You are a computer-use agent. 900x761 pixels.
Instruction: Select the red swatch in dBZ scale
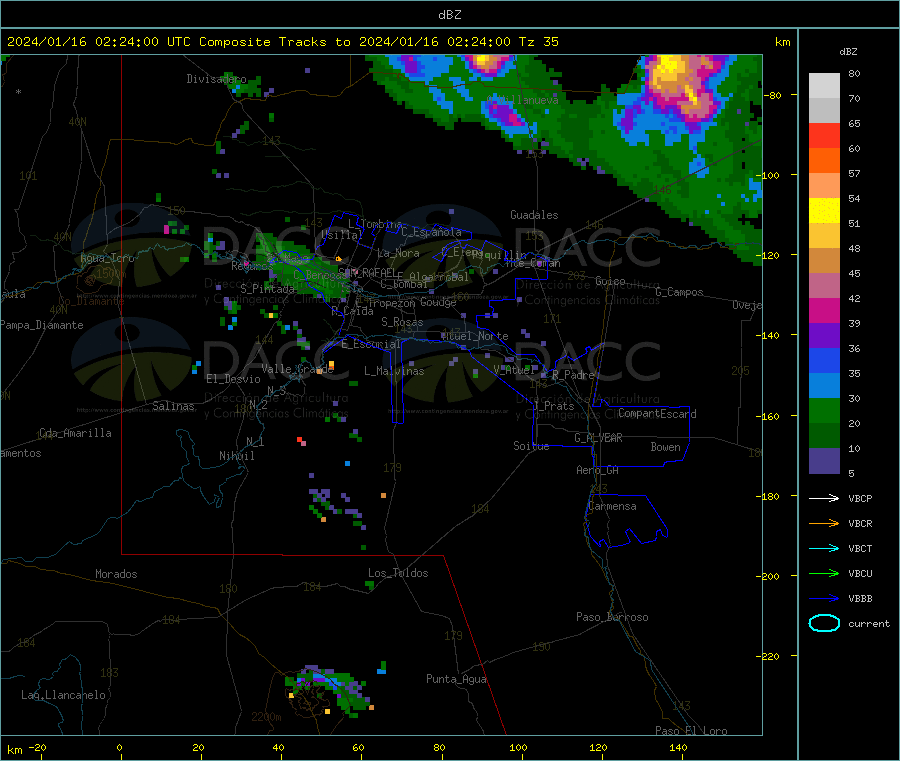(x=824, y=135)
